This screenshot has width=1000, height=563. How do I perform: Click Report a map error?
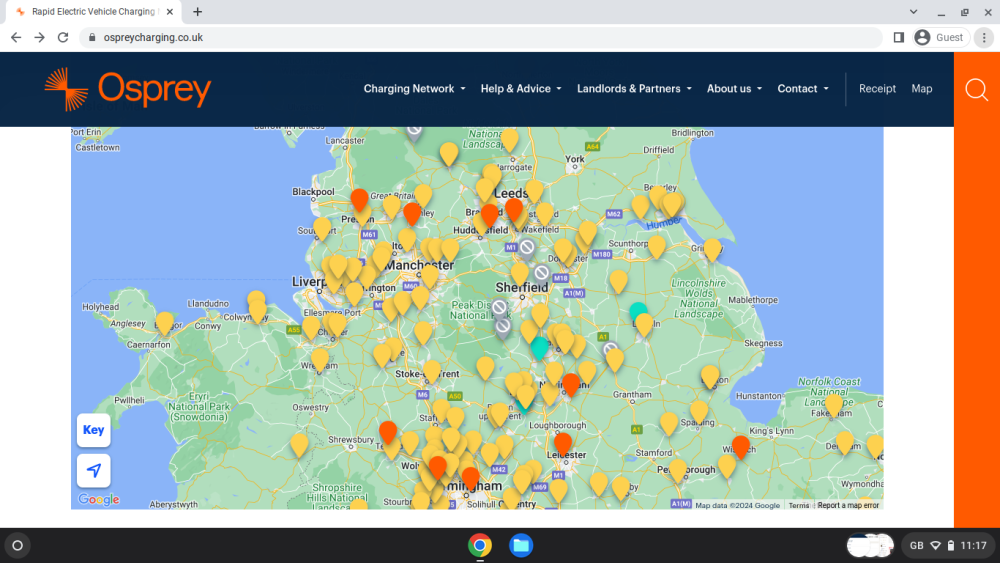coord(848,506)
